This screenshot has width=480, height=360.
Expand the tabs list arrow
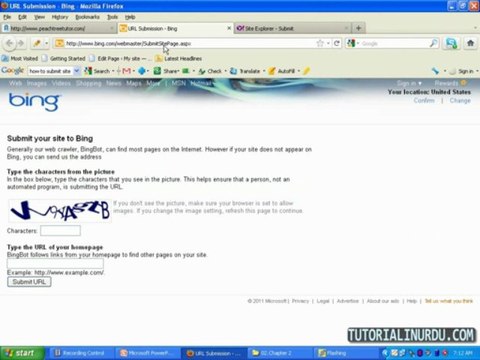point(475,28)
